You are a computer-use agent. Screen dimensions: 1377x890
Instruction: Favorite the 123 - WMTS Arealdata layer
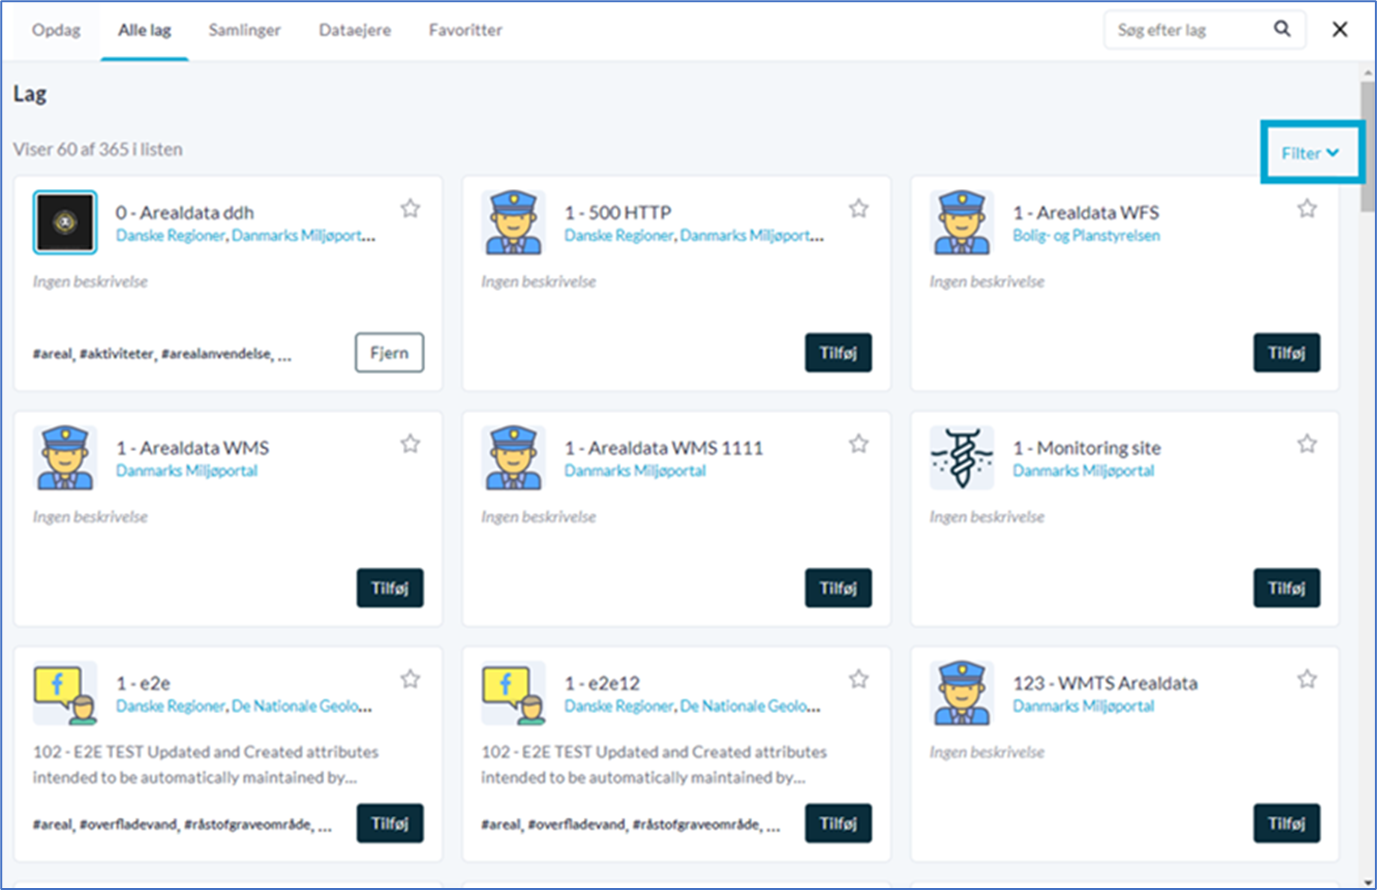[x=1307, y=679]
